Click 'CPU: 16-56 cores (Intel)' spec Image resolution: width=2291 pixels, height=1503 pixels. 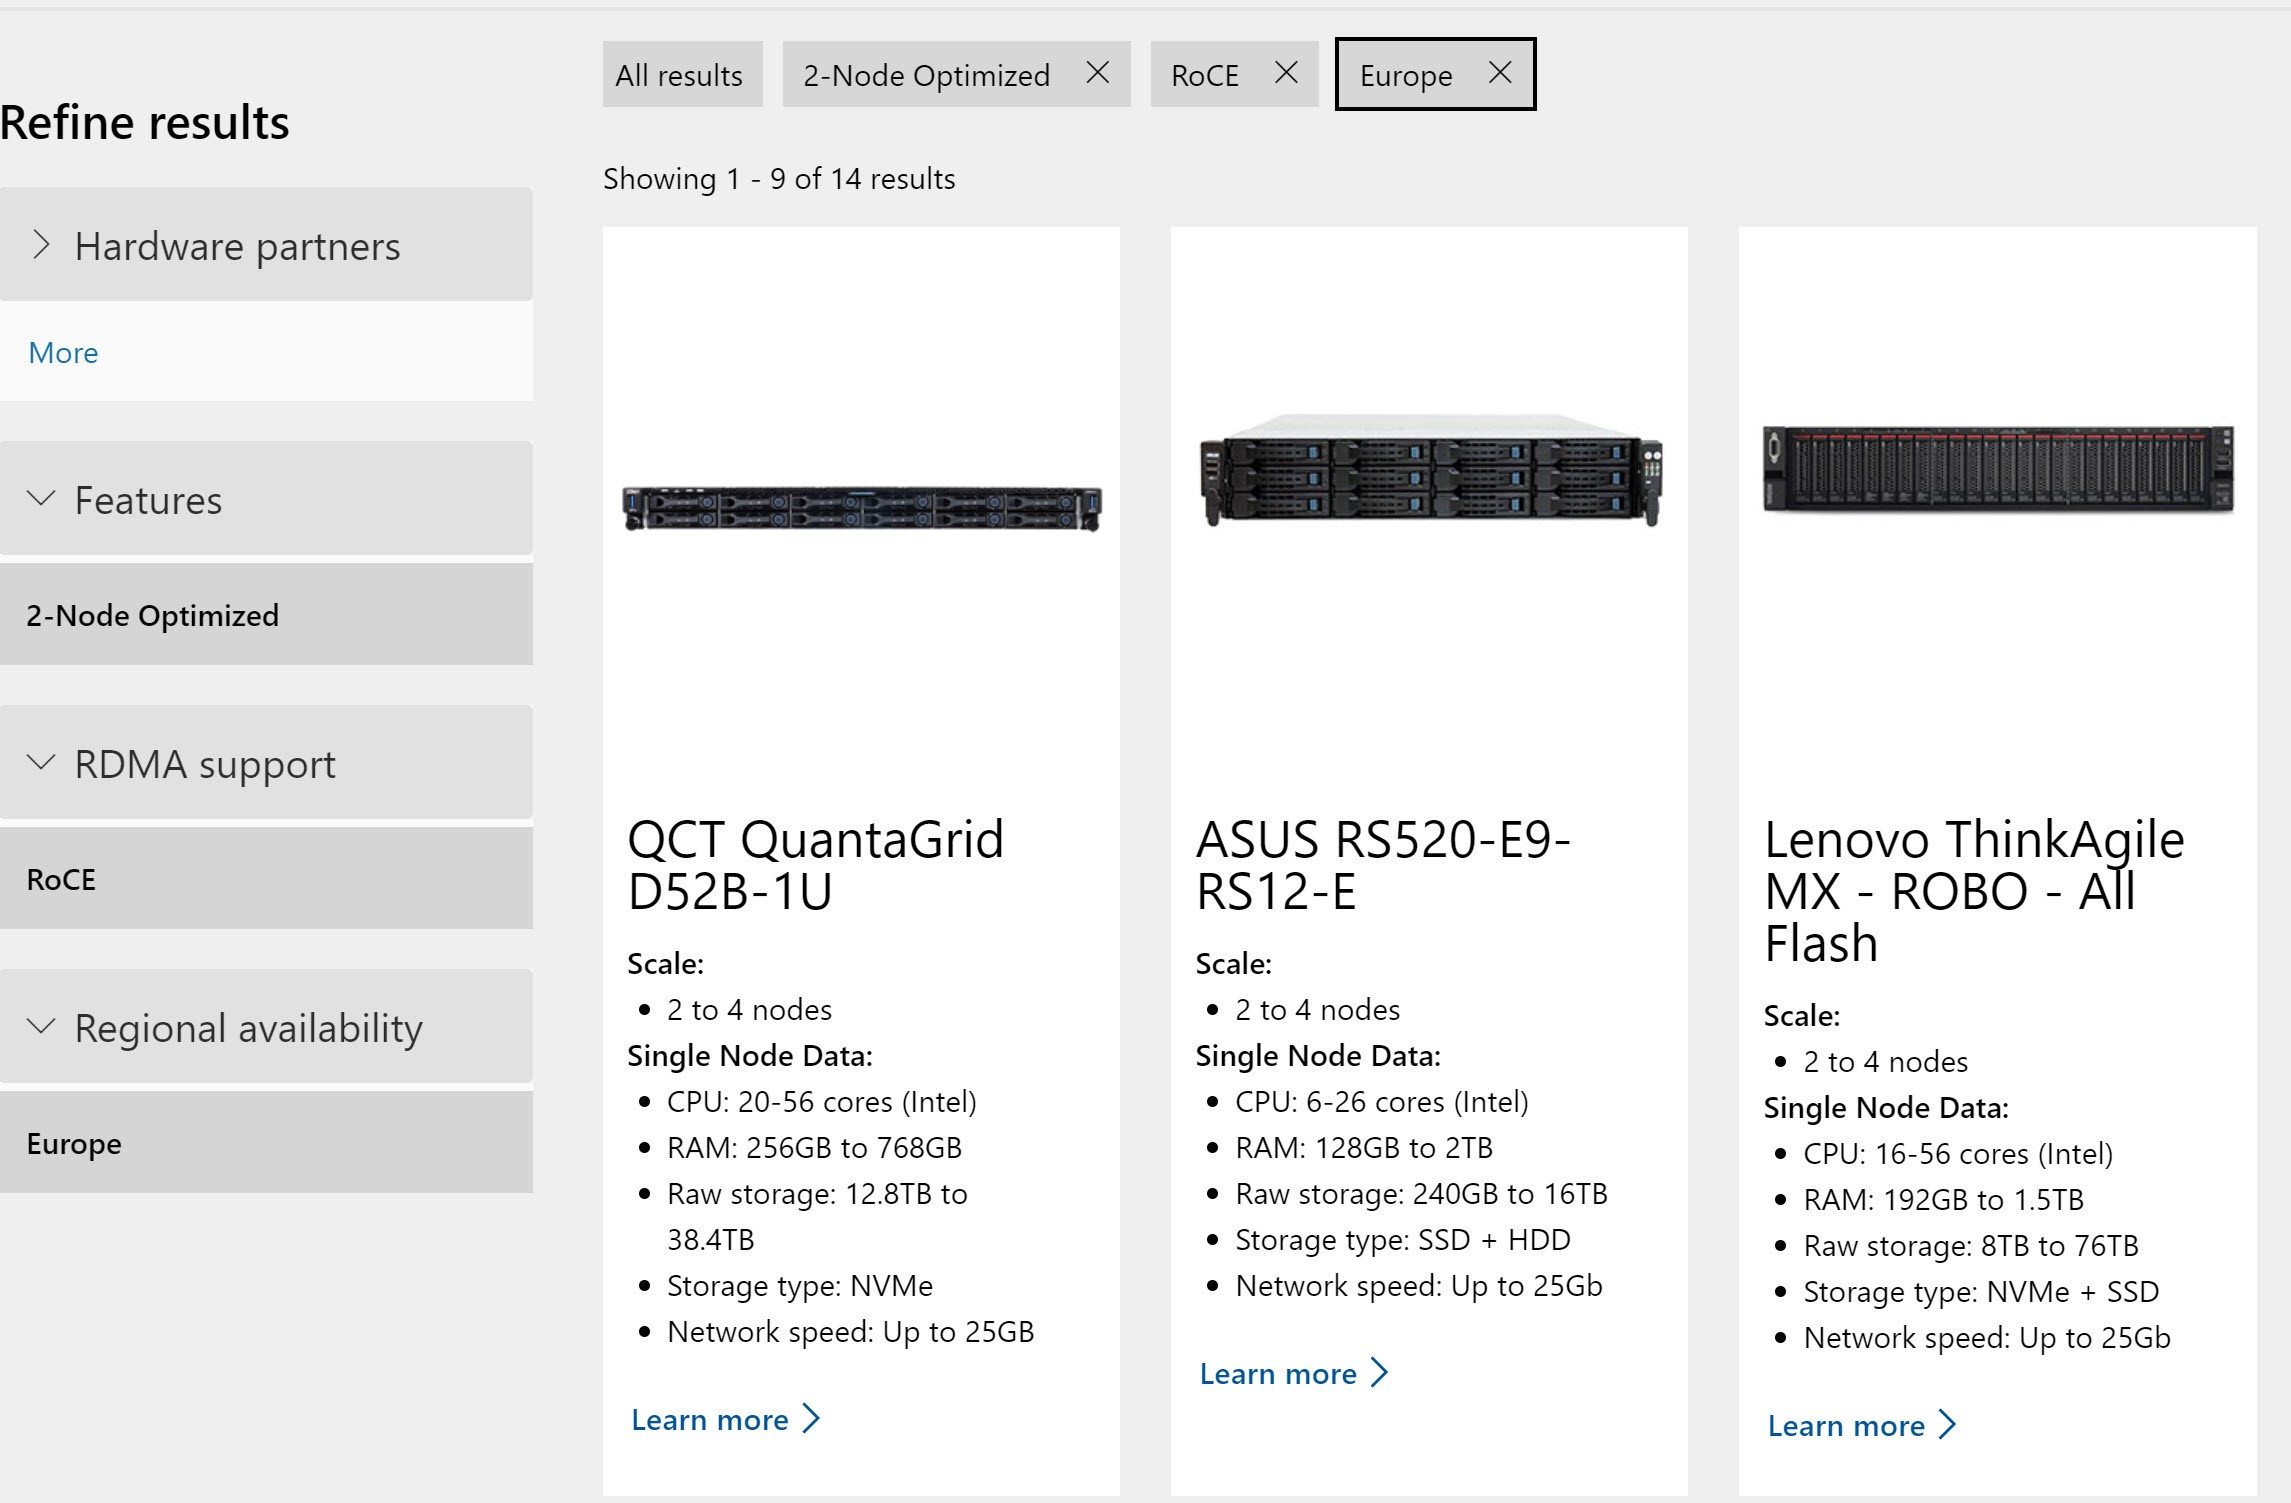coord(1958,1153)
